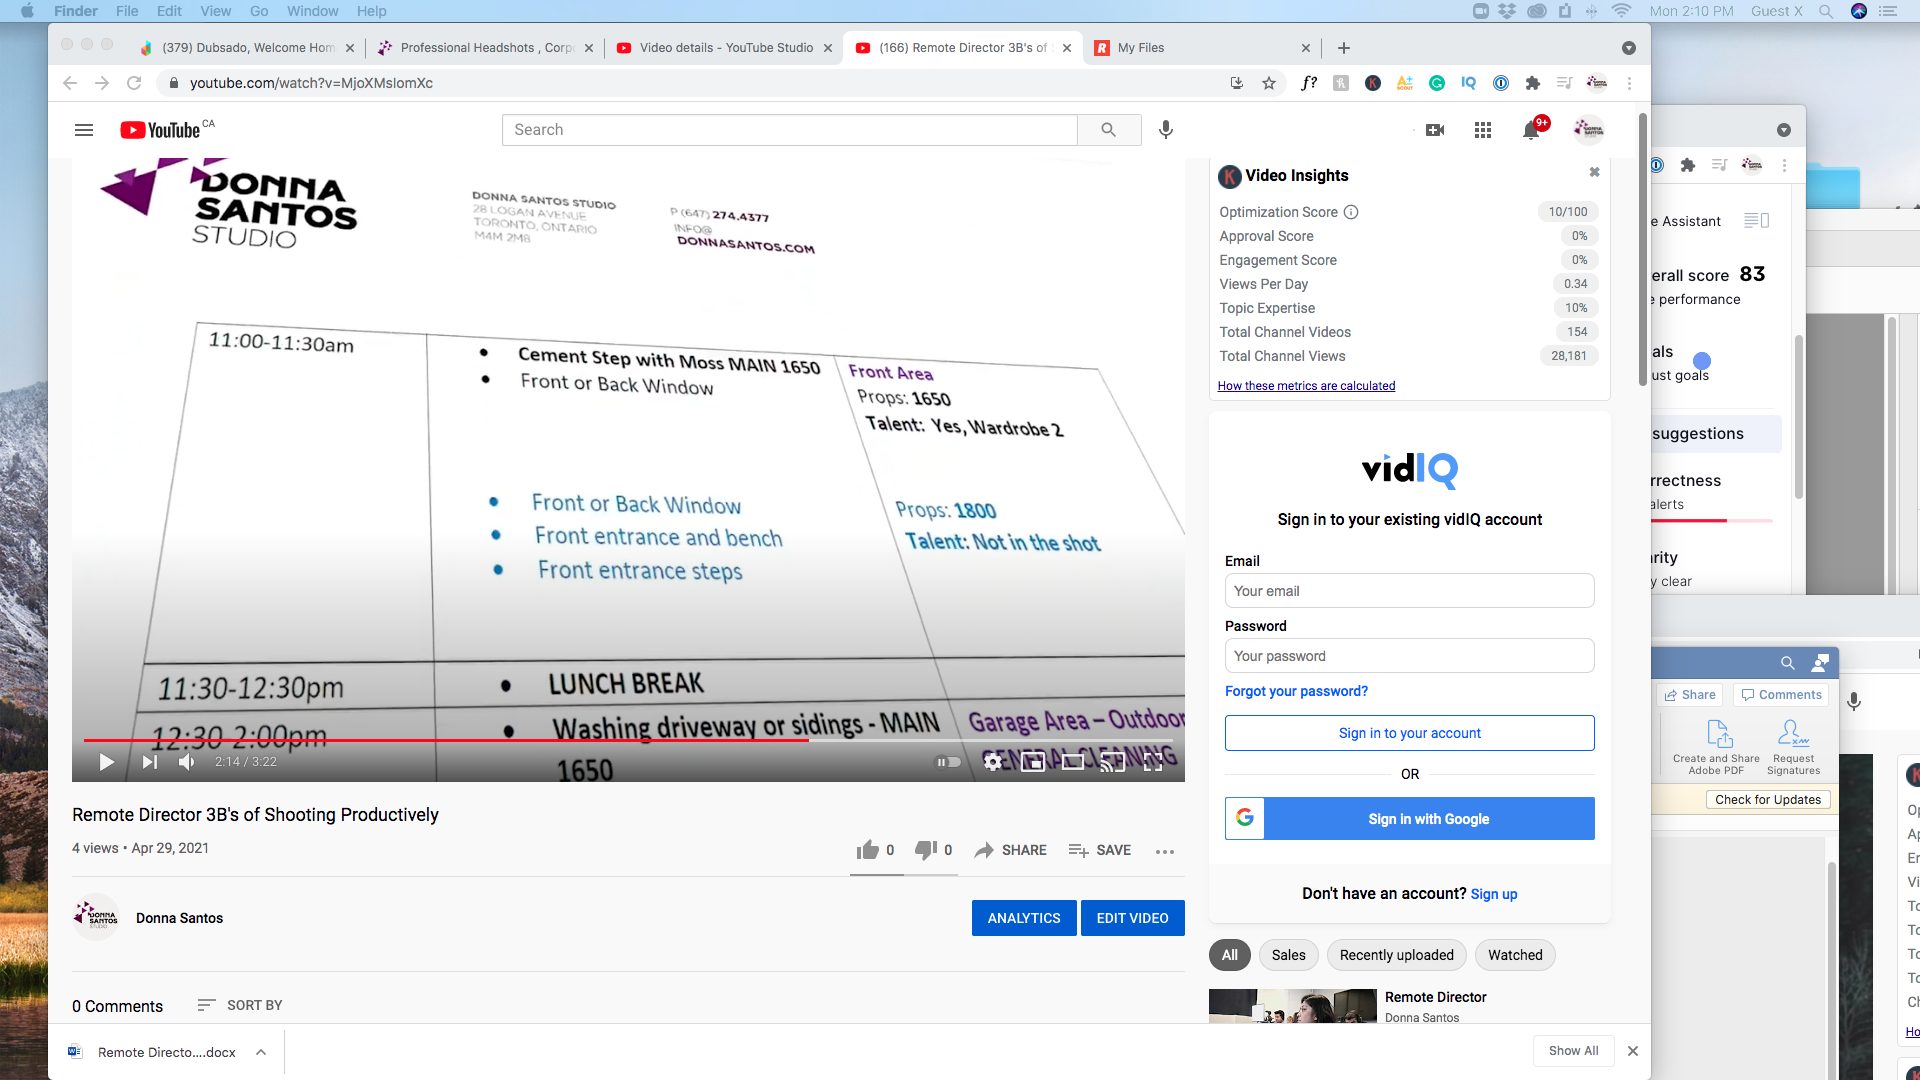Viewport: 1920px width, 1080px height.
Task: Go back in browser history
Action: click(x=70, y=83)
